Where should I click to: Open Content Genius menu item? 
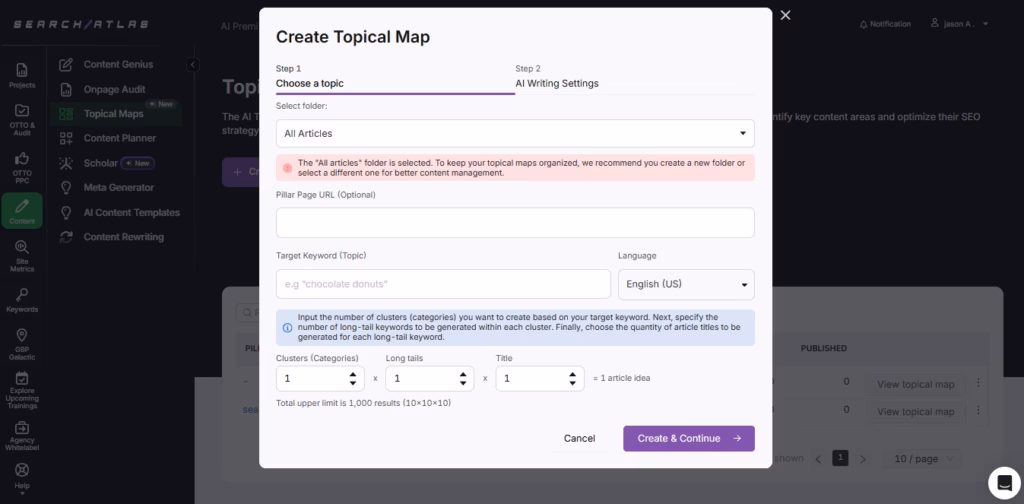pyautogui.click(x=117, y=65)
